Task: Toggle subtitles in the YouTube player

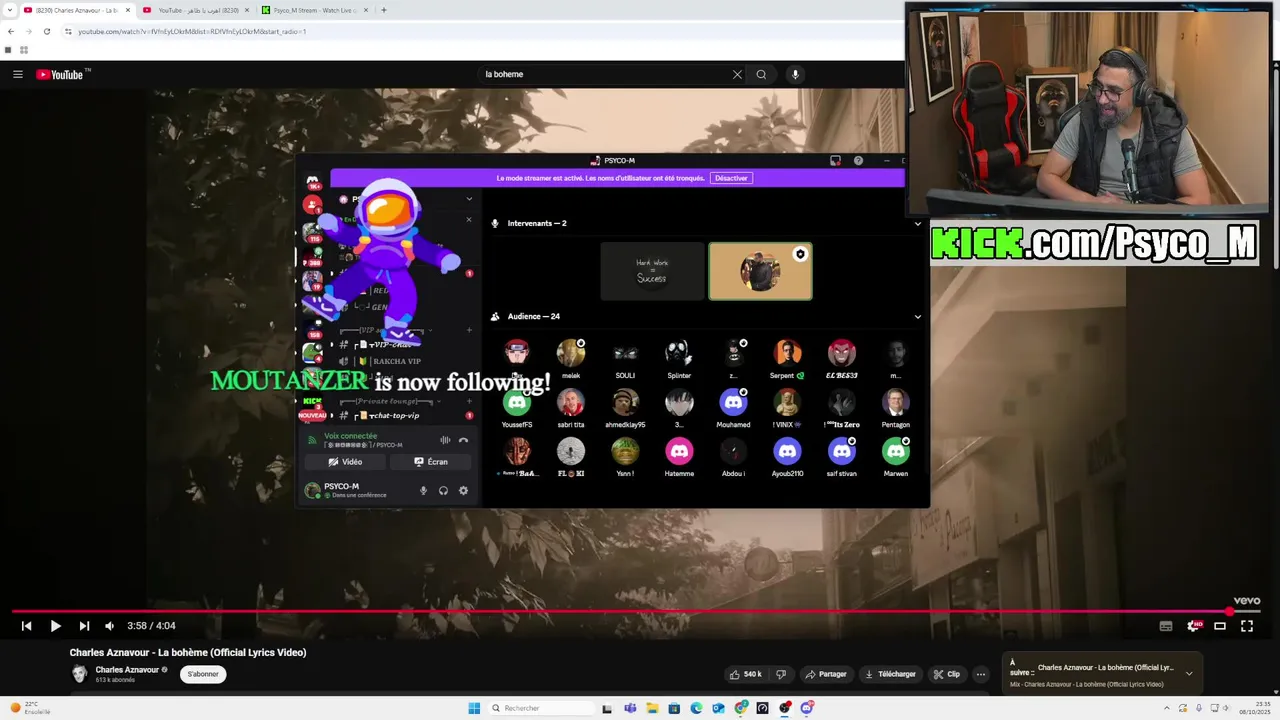Action: tap(1166, 626)
